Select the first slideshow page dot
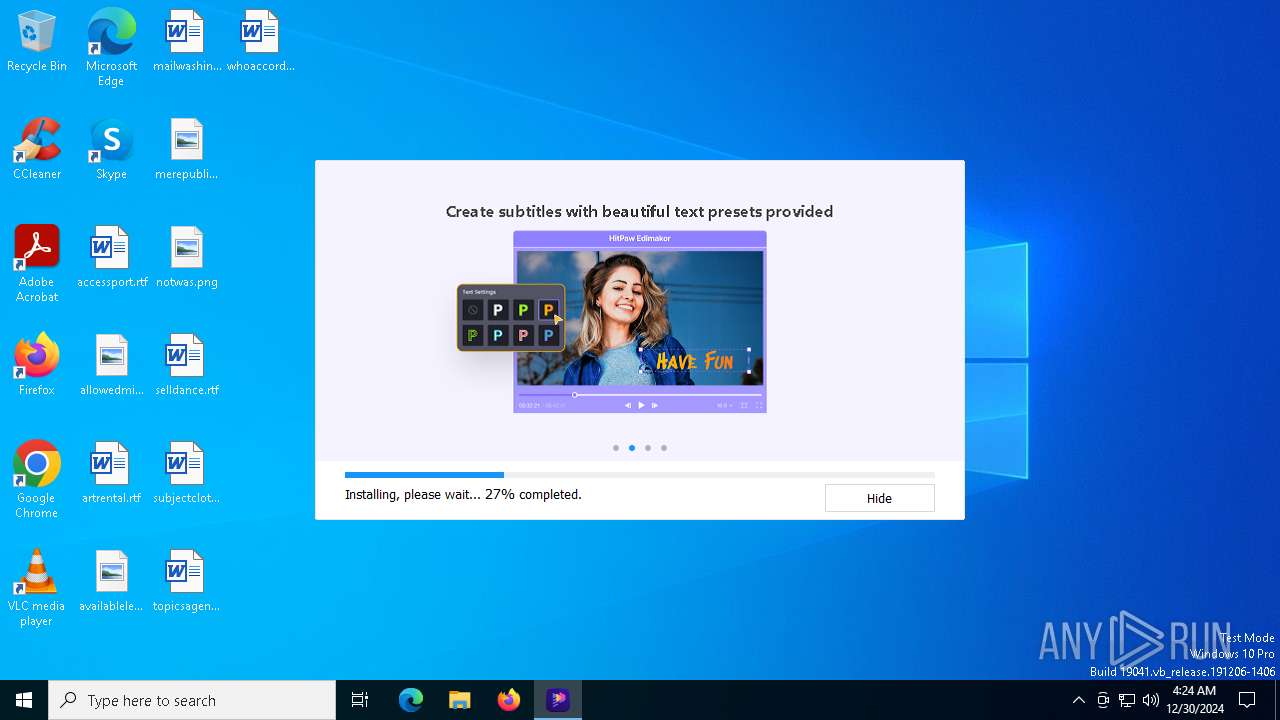The image size is (1280, 720). [616, 448]
